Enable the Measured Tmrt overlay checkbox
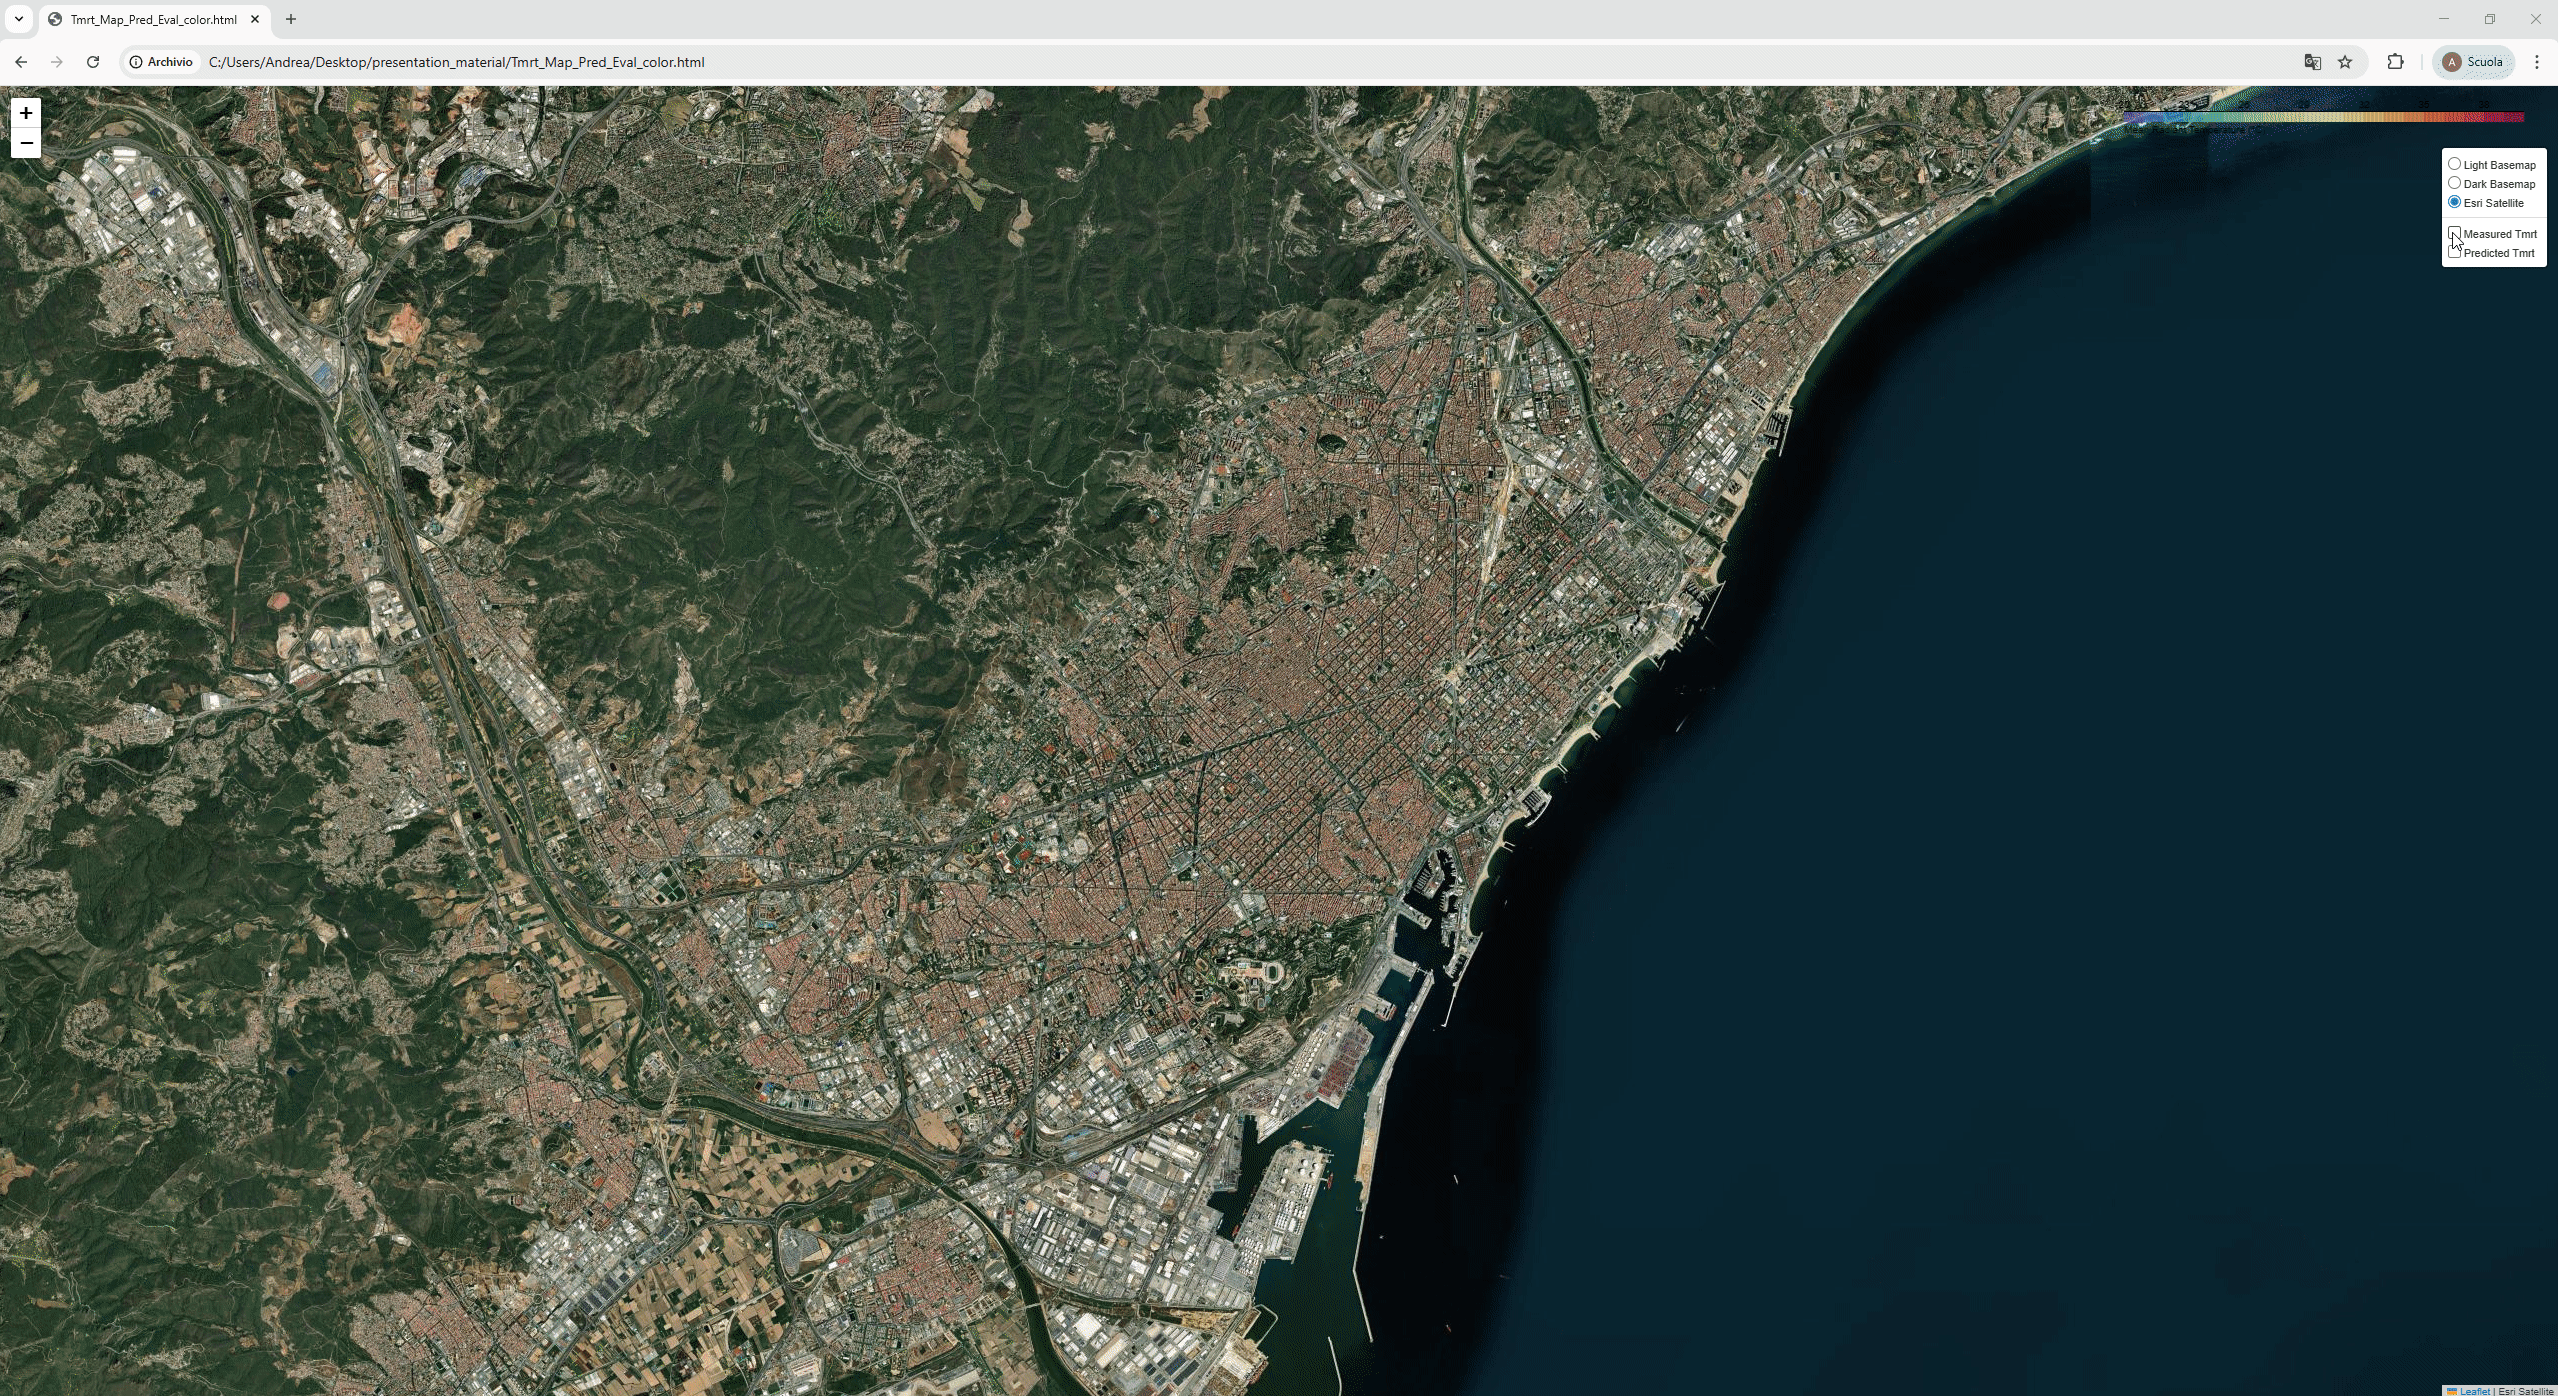Viewport: 2558px width, 1396px height. click(x=2454, y=233)
